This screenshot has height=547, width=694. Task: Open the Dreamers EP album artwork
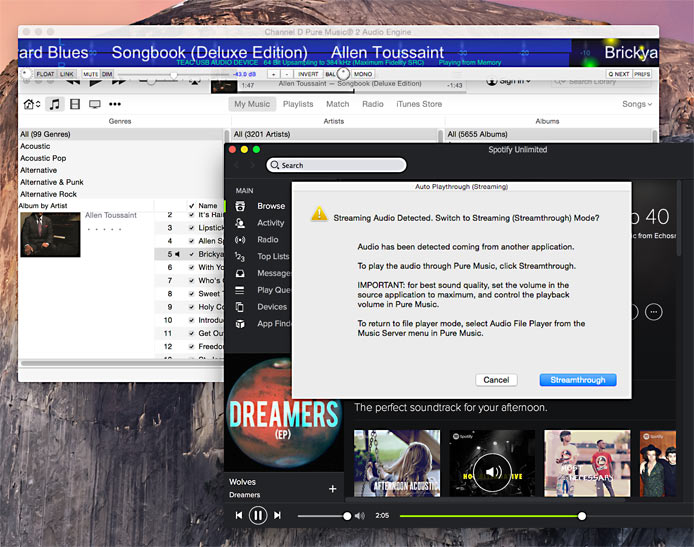coord(284,412)
